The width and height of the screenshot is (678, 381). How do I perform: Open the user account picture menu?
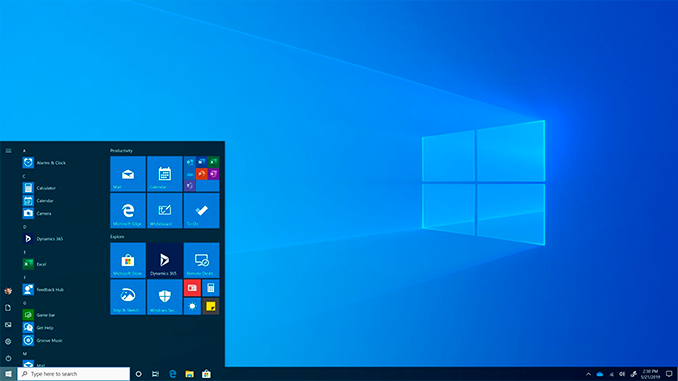click(8, 291)
